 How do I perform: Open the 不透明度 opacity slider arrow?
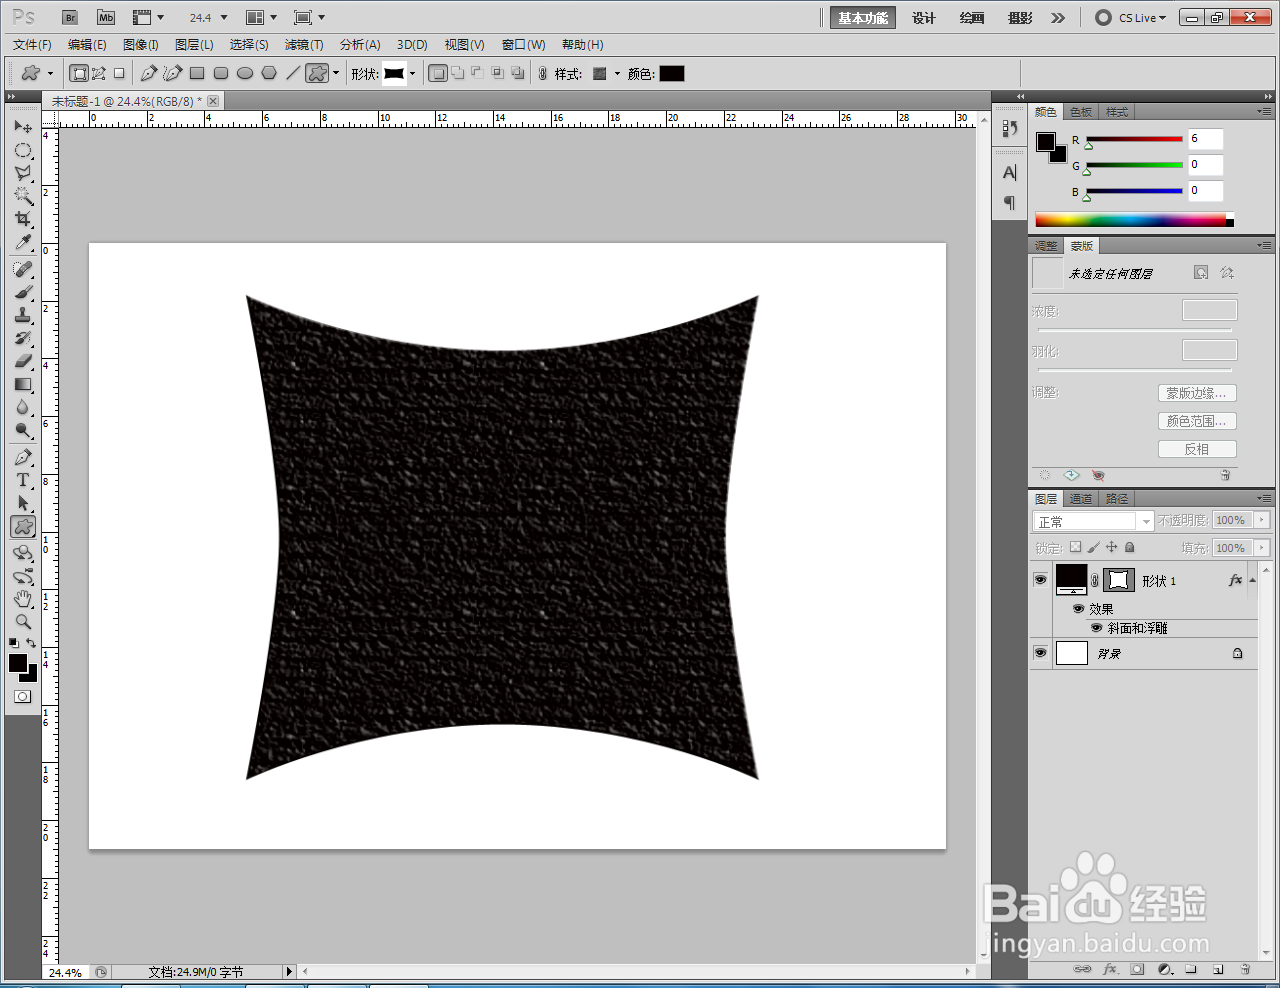(x=1262, y=520)
